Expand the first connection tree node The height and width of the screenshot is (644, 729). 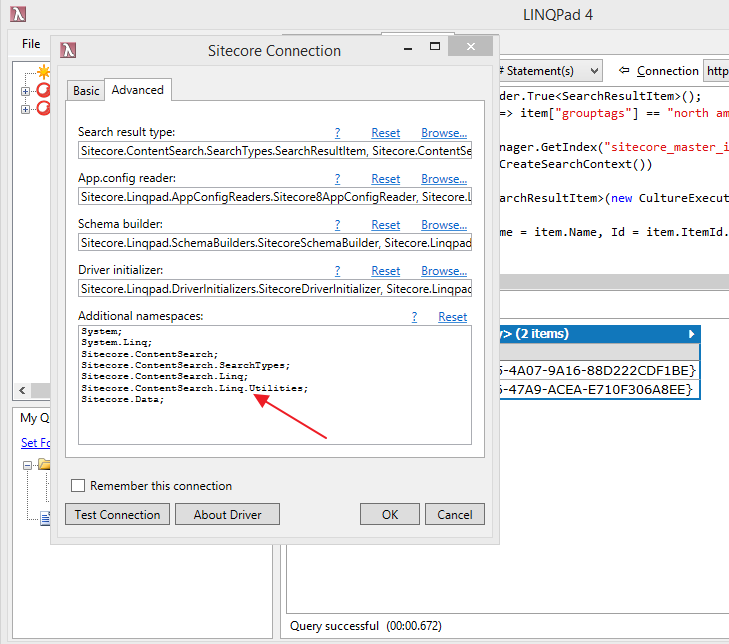coord(26,91)
